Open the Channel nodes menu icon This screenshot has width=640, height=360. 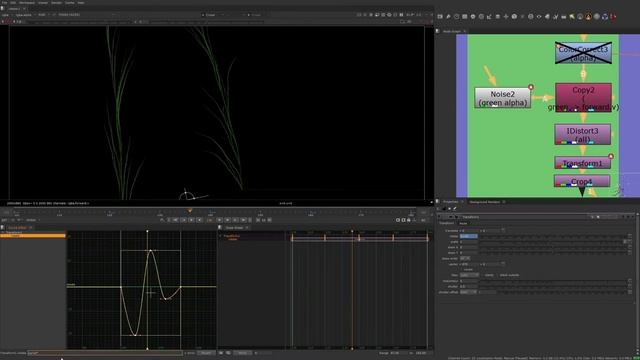coord(464,17)
